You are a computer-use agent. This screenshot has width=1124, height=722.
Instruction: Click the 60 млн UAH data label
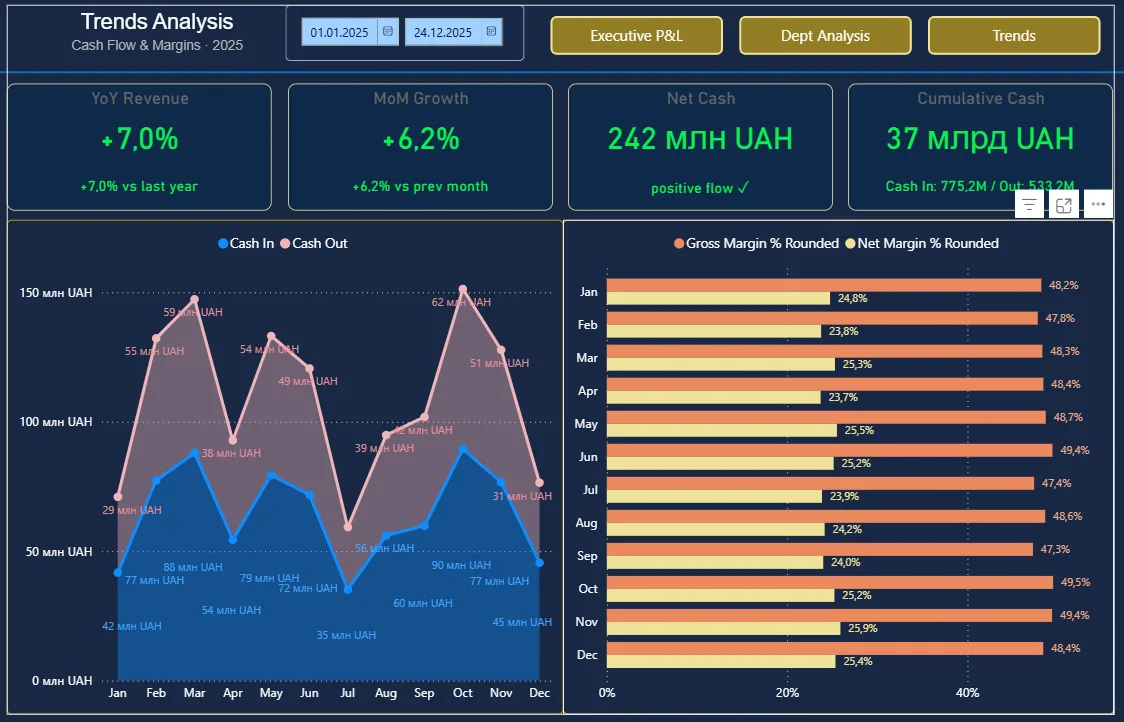point(423,604)
